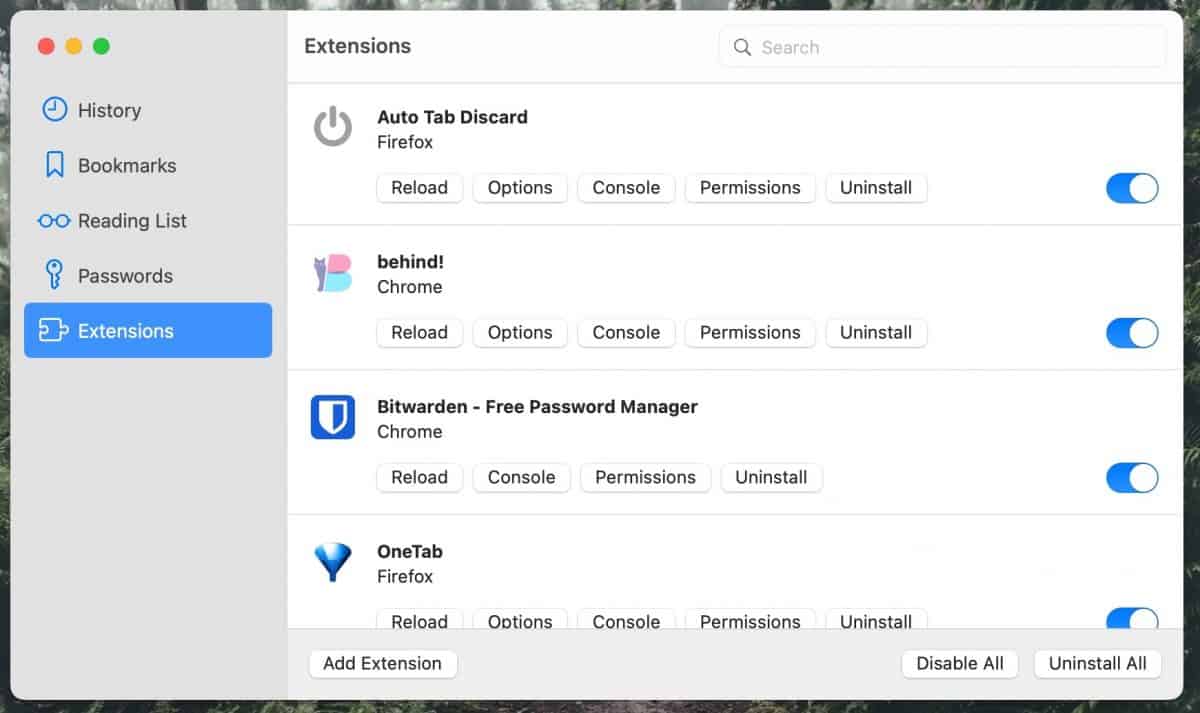Reload the Auto Tab Discard extension
This screenshot has height=713, width=1200.
pyautogui.click(x=419, y=188)
